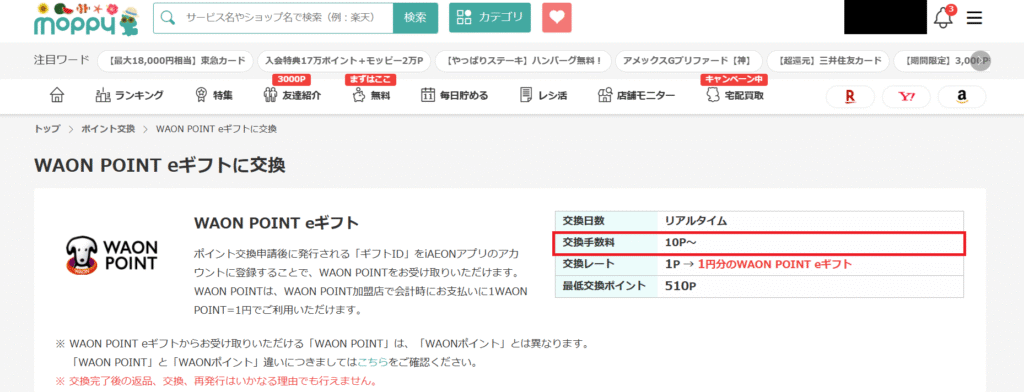Click ポイント交換 breadcrumb link
Image resolution: width=1024 pixels, height=392 pixels.
(108, 129)
